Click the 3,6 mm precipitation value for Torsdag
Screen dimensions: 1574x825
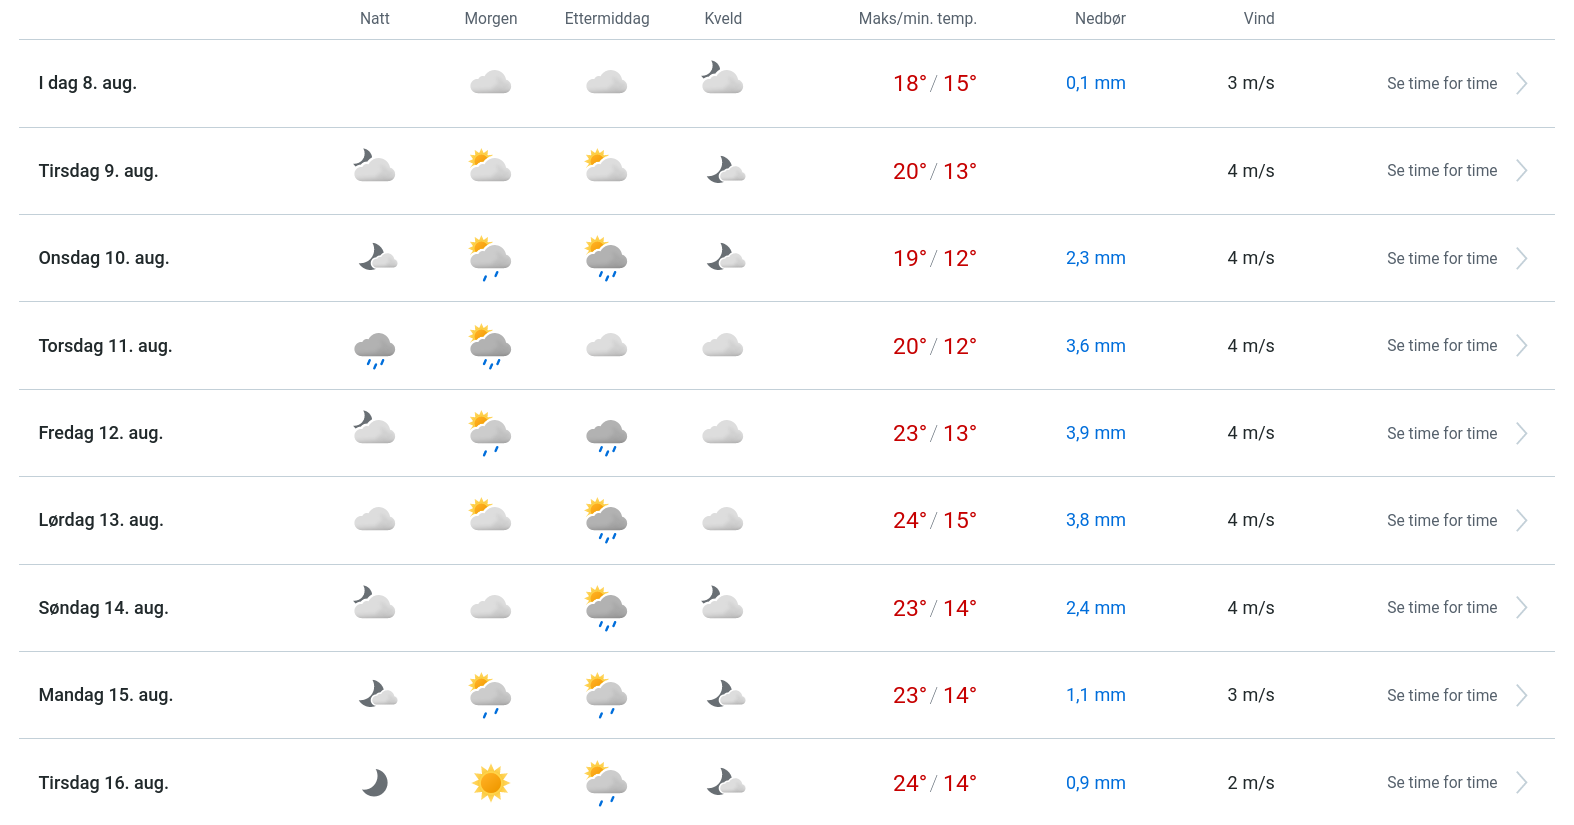tap(1095, 346)
